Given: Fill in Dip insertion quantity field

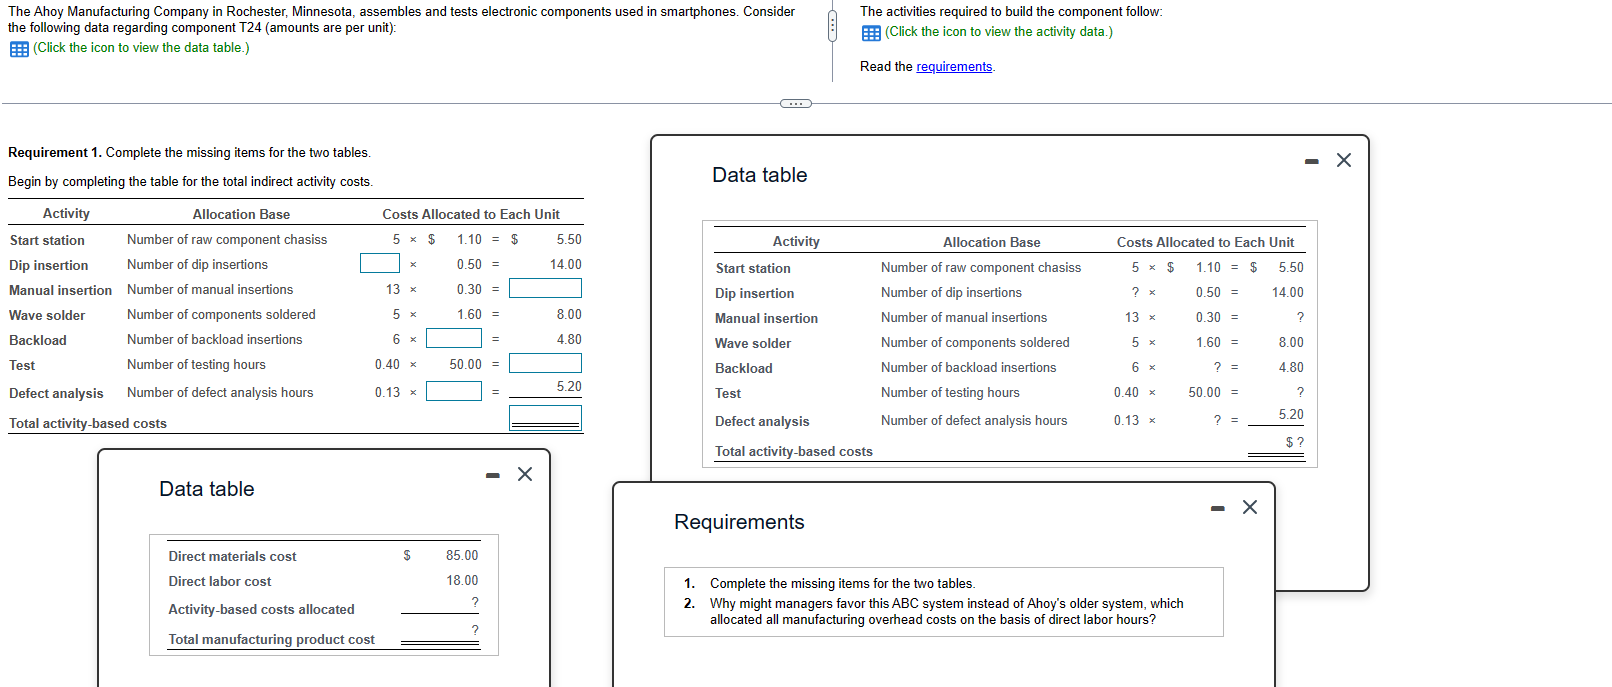Looking at the screenshot, I should [380, 263].
